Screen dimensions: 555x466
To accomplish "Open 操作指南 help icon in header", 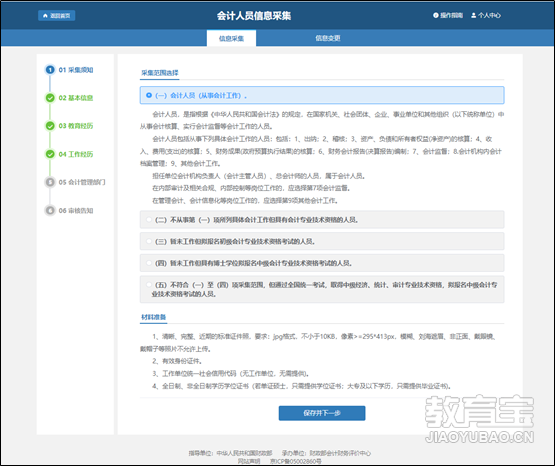I will (436, 15).
